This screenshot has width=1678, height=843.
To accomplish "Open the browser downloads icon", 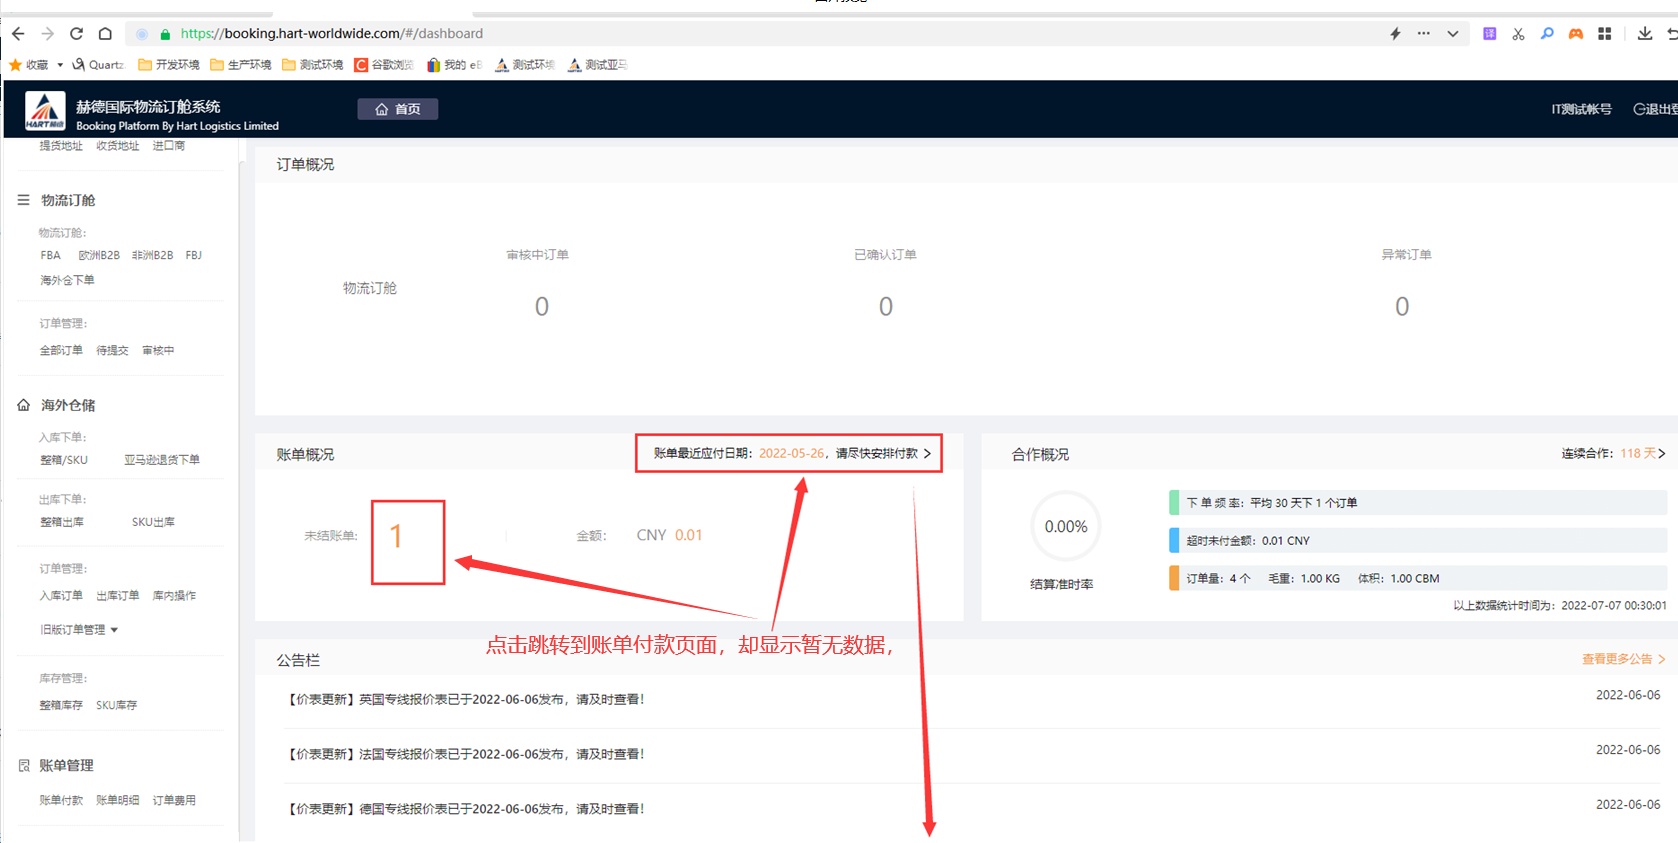I will [1644, 34].
